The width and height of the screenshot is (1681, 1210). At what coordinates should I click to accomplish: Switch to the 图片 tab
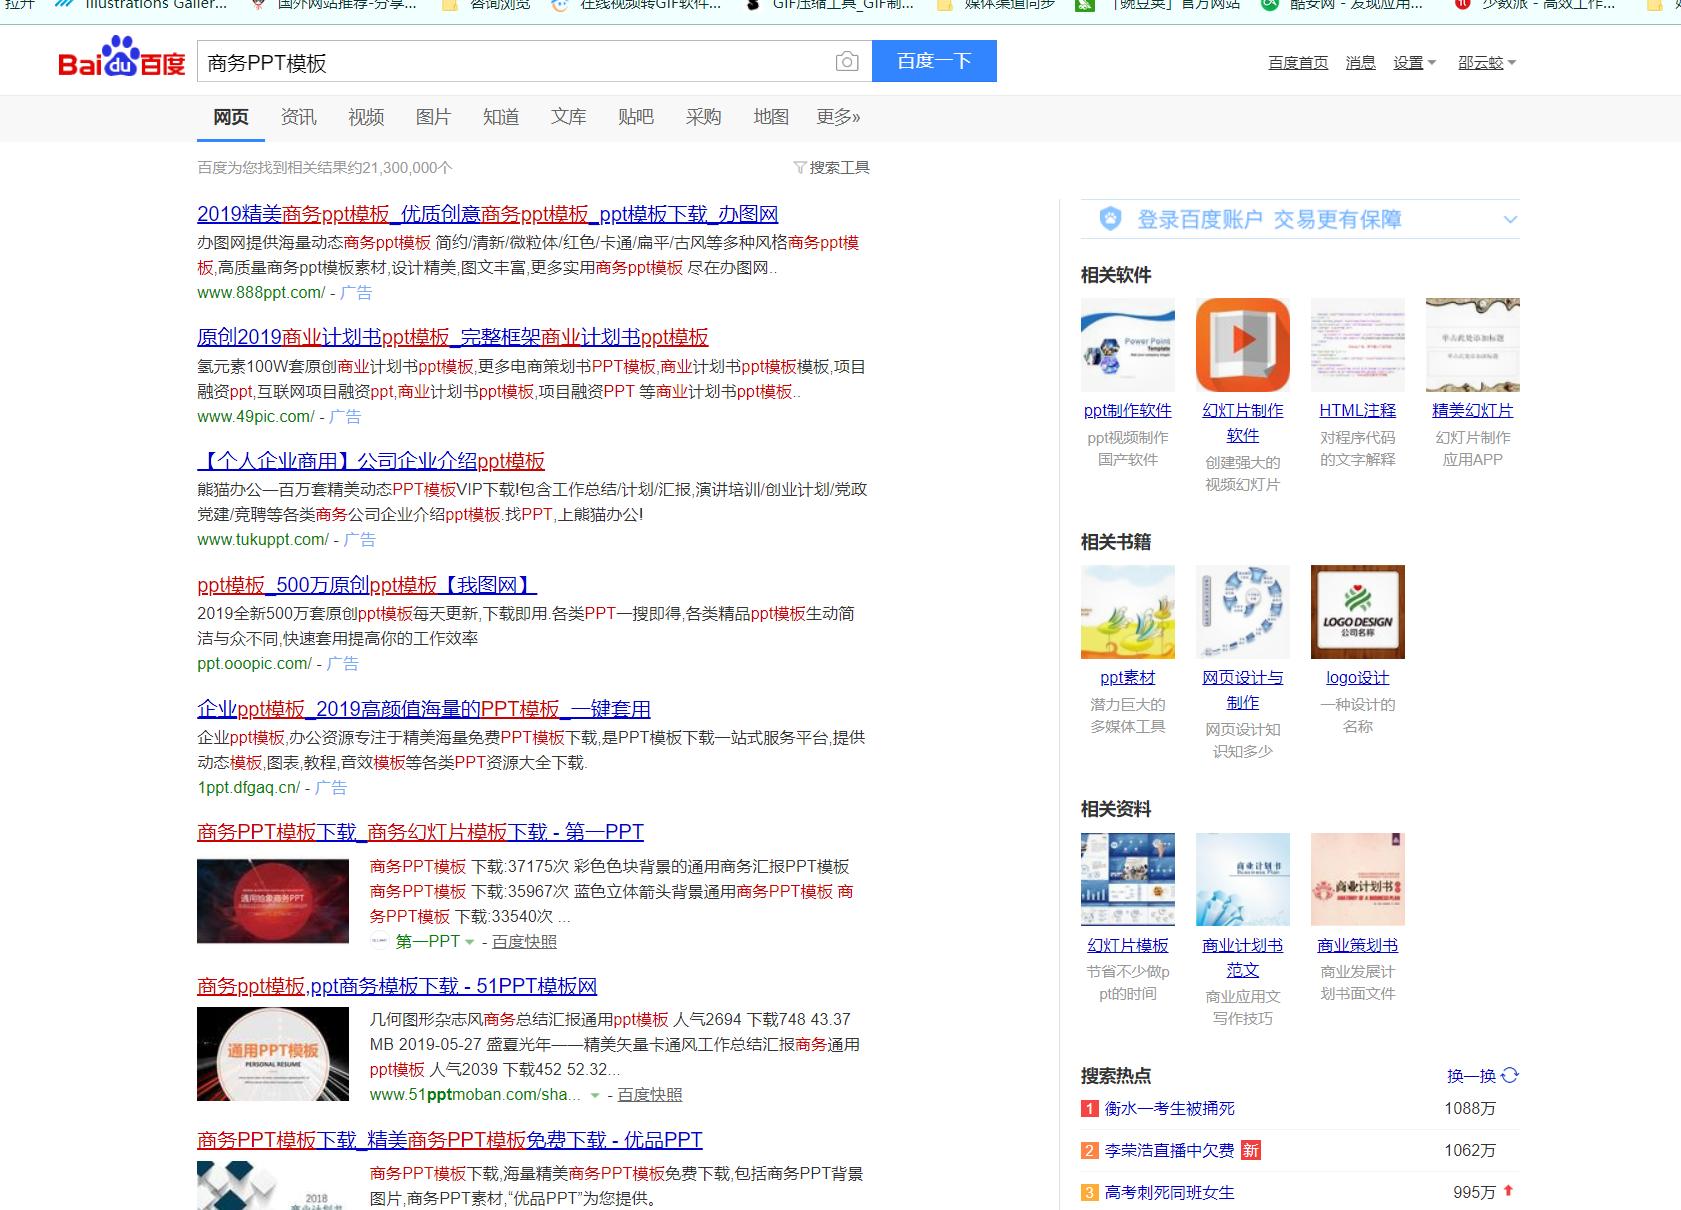(x=434, y=117)
